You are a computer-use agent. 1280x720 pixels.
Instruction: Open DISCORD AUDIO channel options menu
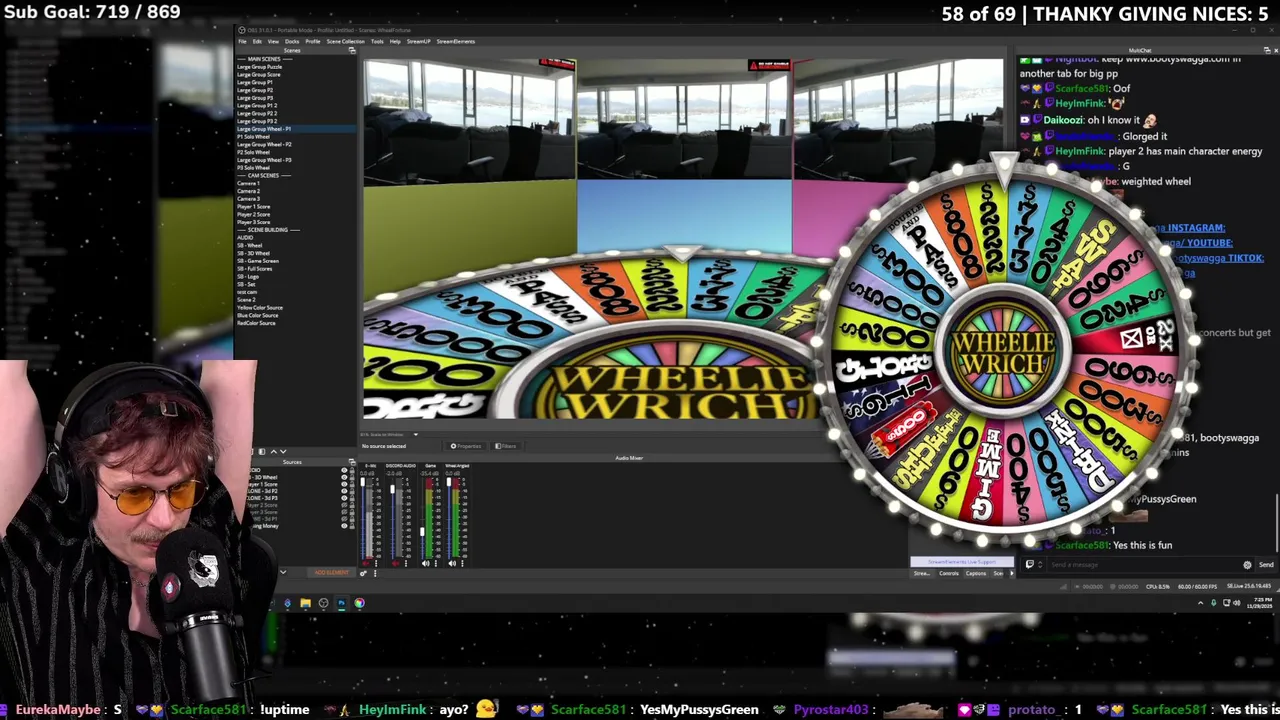(406, 563)
